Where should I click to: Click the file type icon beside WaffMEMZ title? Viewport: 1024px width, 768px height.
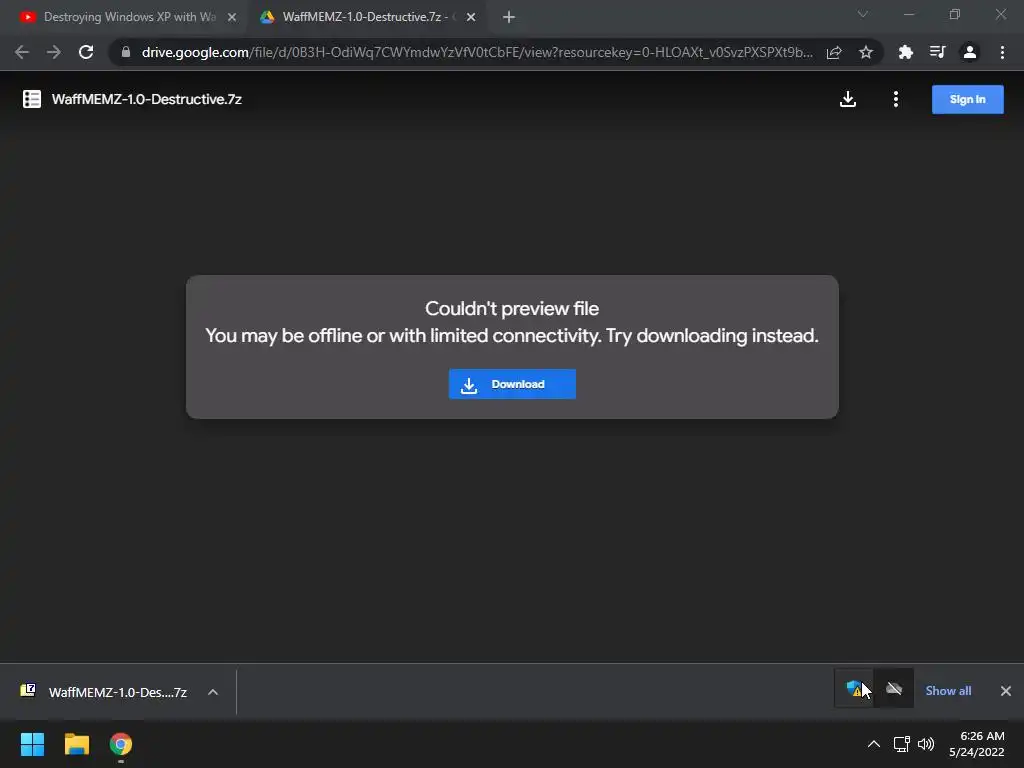pyautogui.click(x=32, y=99)
